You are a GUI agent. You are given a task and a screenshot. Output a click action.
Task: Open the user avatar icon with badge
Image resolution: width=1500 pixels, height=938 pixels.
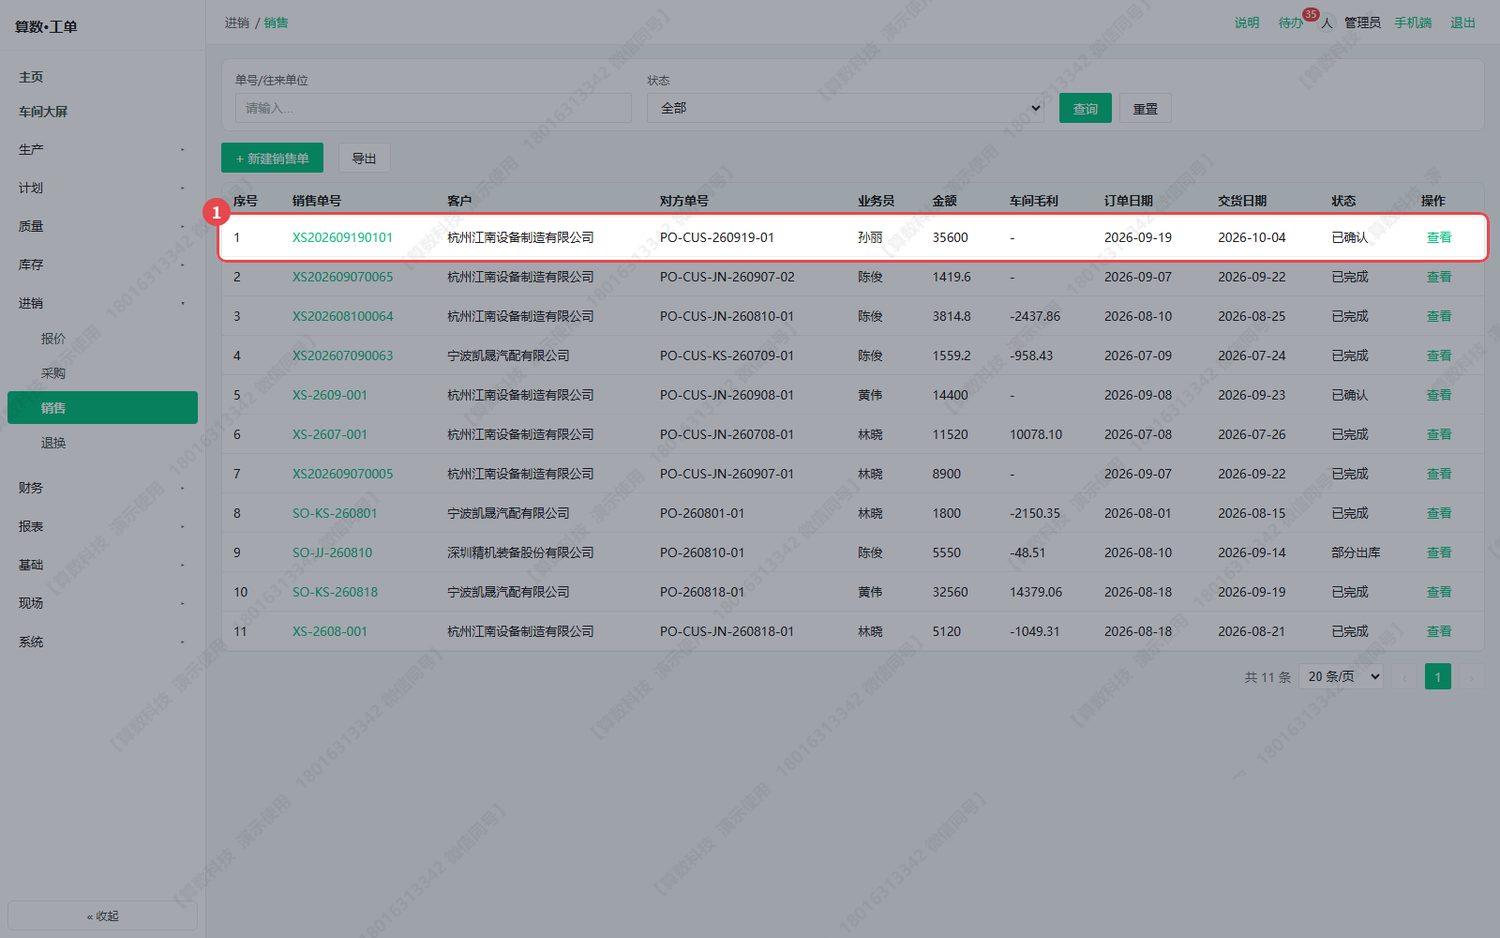(1327, 23)
